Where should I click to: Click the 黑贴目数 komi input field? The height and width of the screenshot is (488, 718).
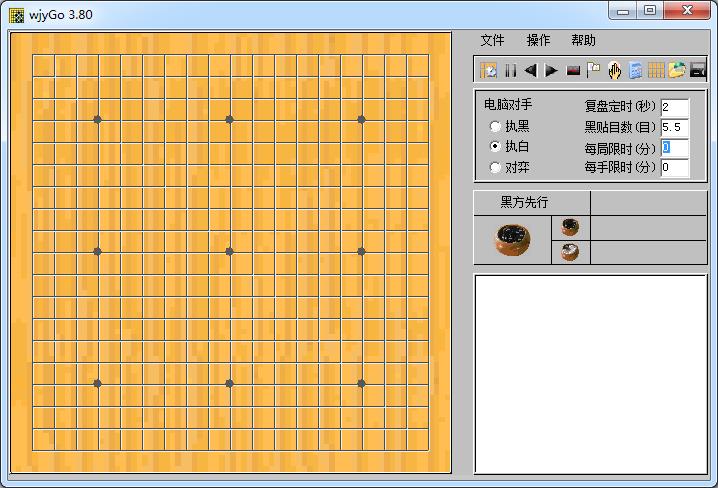pos(674,127)
